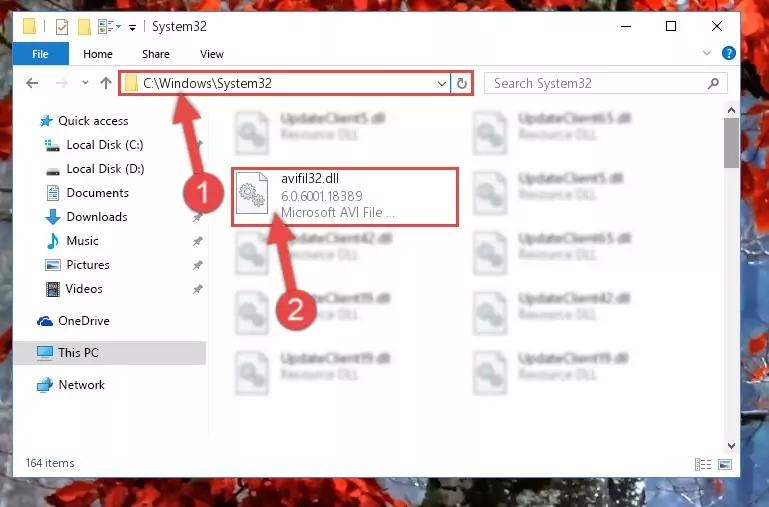769x507 pixels.
Task: Go up one folder level
Action: (x=105, y=83)
